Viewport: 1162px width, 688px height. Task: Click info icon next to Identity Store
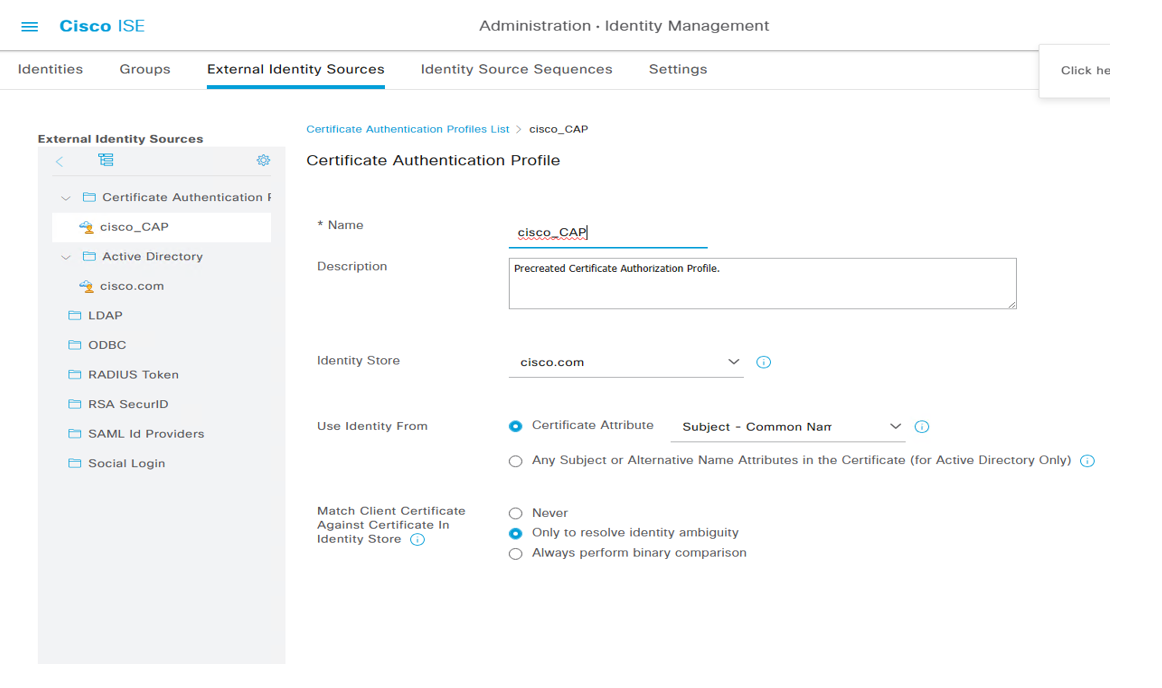tap(763, 362)
